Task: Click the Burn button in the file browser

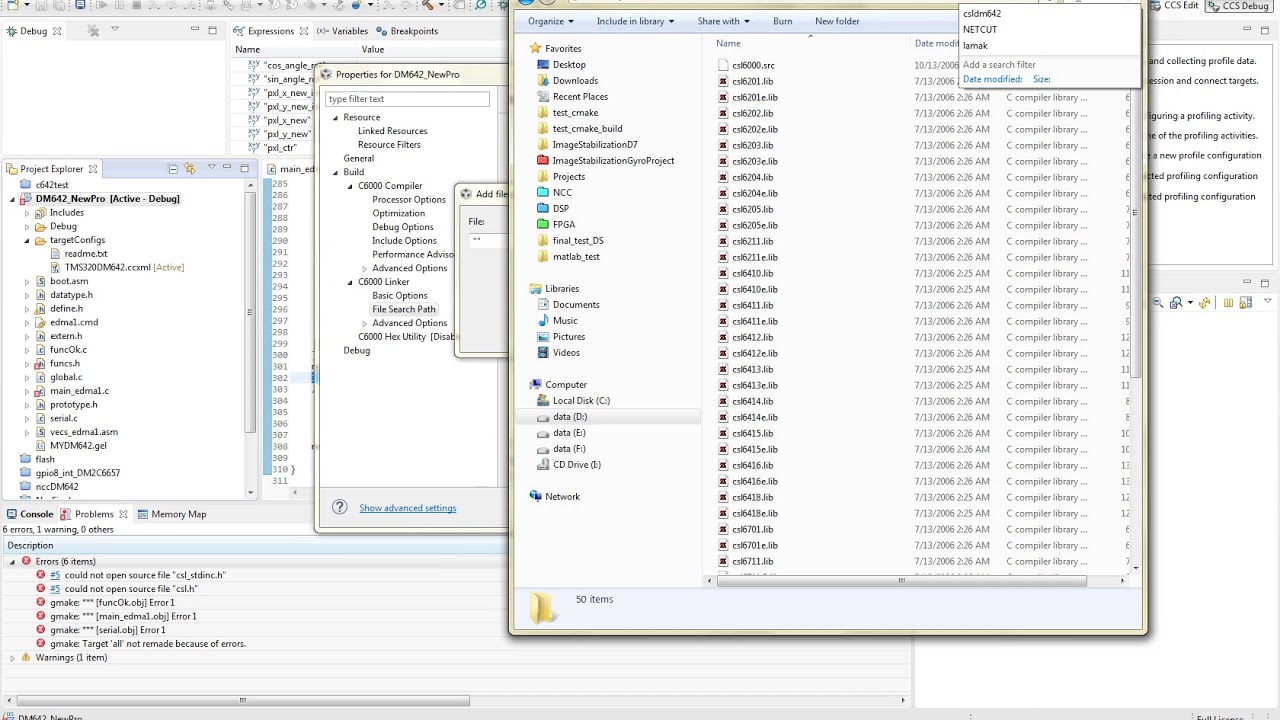Action: (x=783, y=21)
